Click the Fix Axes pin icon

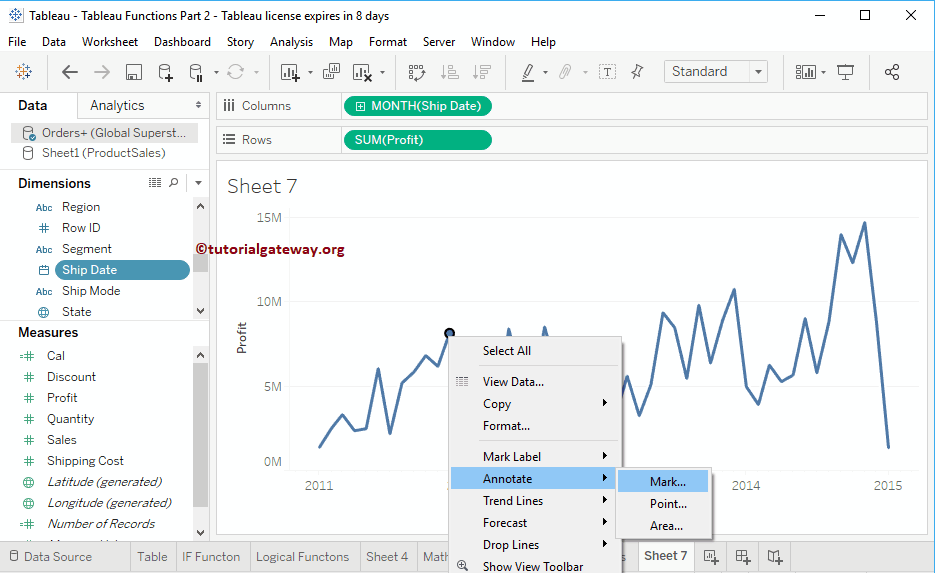point(637,72)
